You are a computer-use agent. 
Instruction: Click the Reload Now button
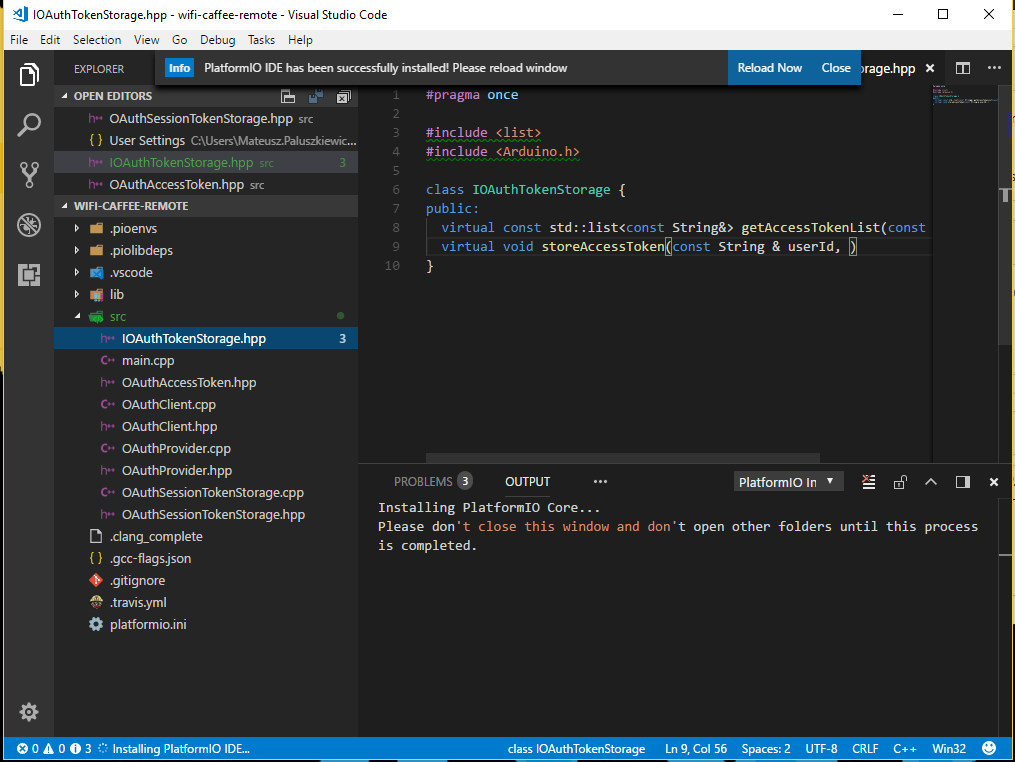pos(769,67)
